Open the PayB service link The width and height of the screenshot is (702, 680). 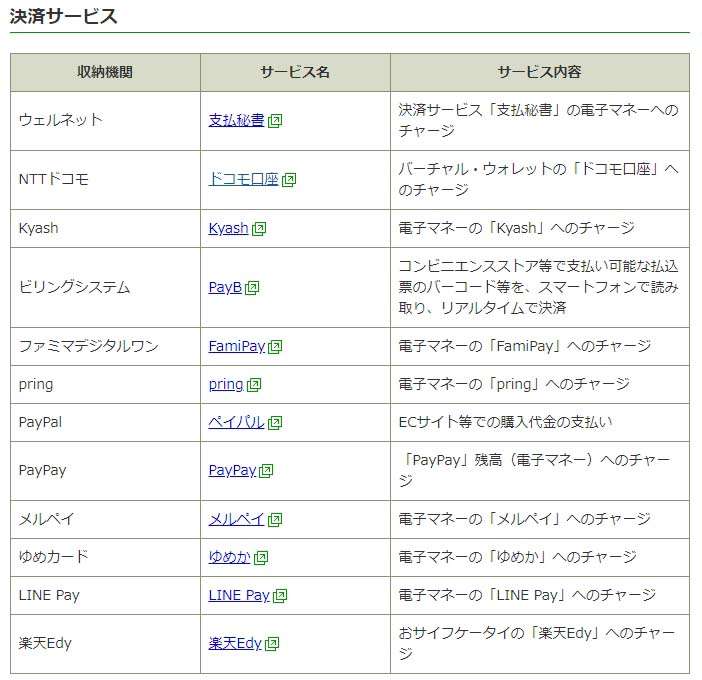[225, 287]
